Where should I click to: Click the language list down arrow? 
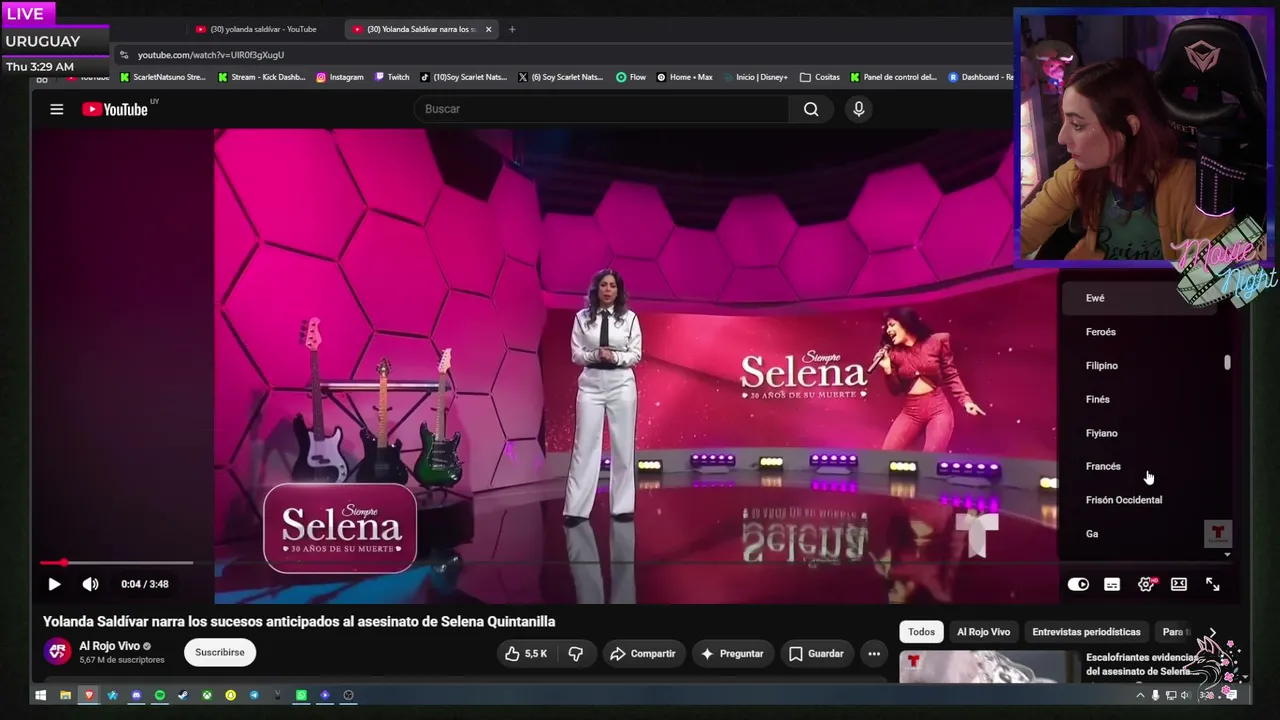pyautogui.click(x=1227, y=554)
